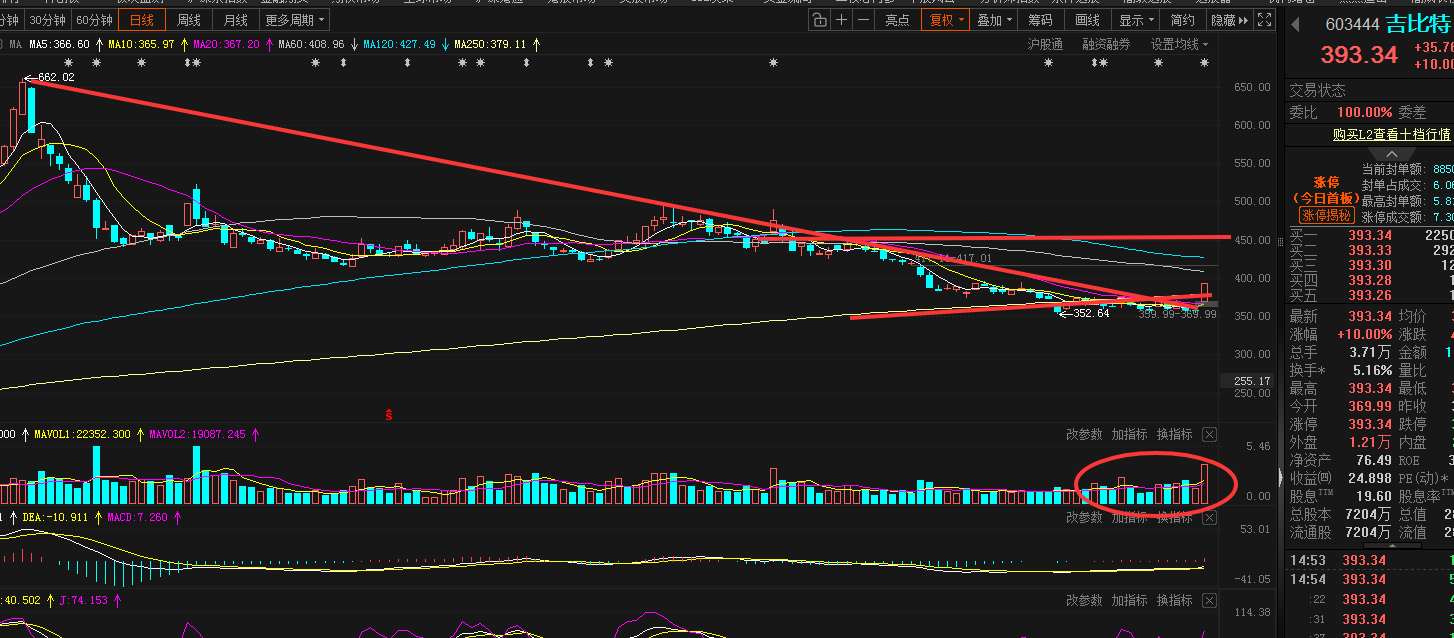The image size is (1454, 638).
Task: Open the window layout icon beside 隐藏
Action: click(x=1264, y=20)
